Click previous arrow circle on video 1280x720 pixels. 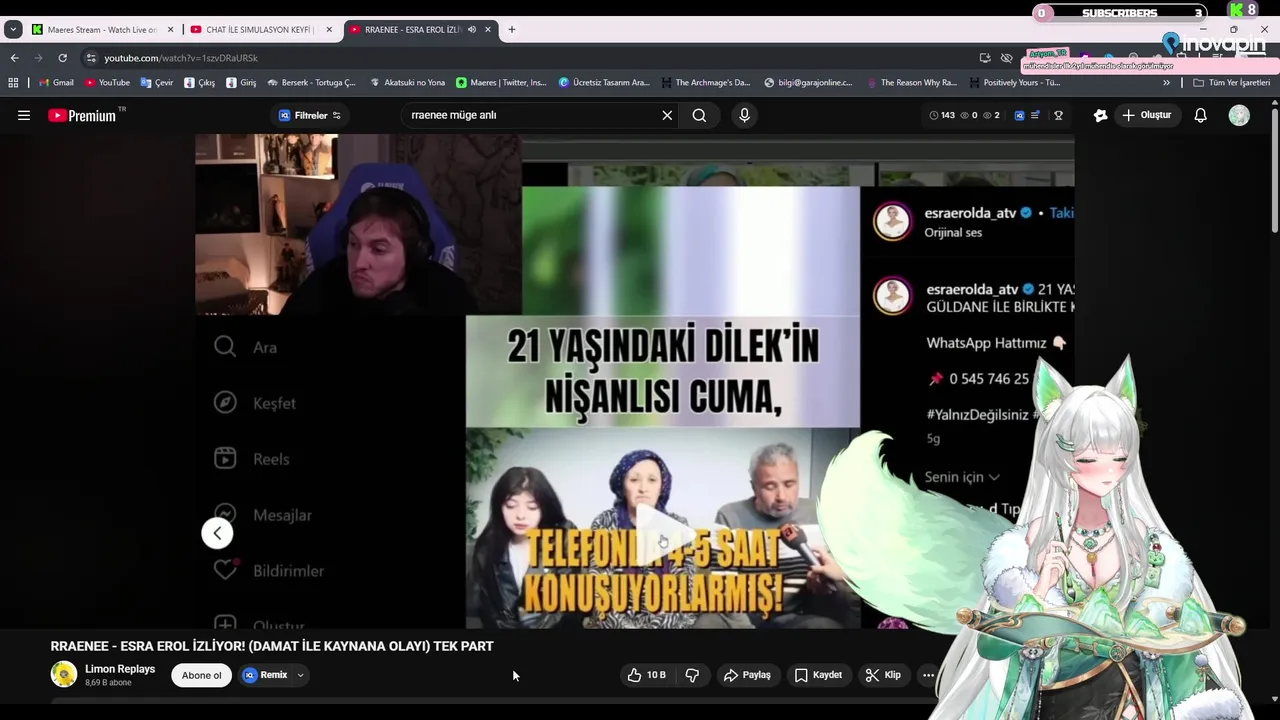[217, 533]
